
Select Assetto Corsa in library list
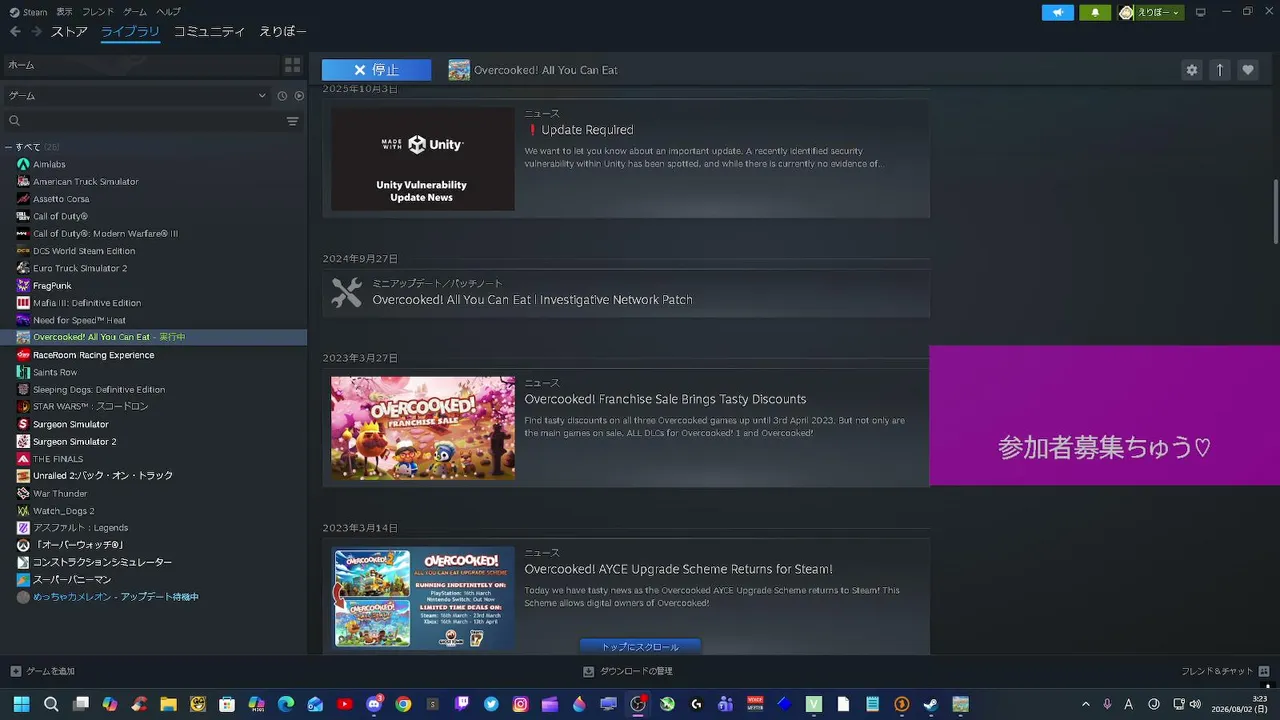[61, 199]
